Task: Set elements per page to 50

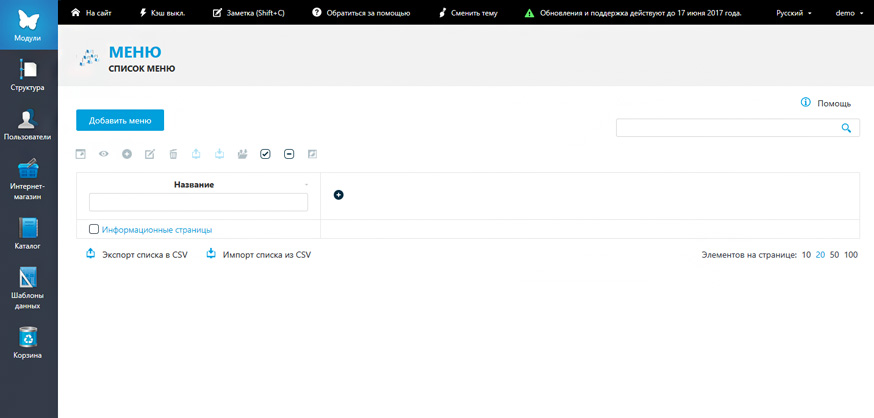Action: coord(834,255)
